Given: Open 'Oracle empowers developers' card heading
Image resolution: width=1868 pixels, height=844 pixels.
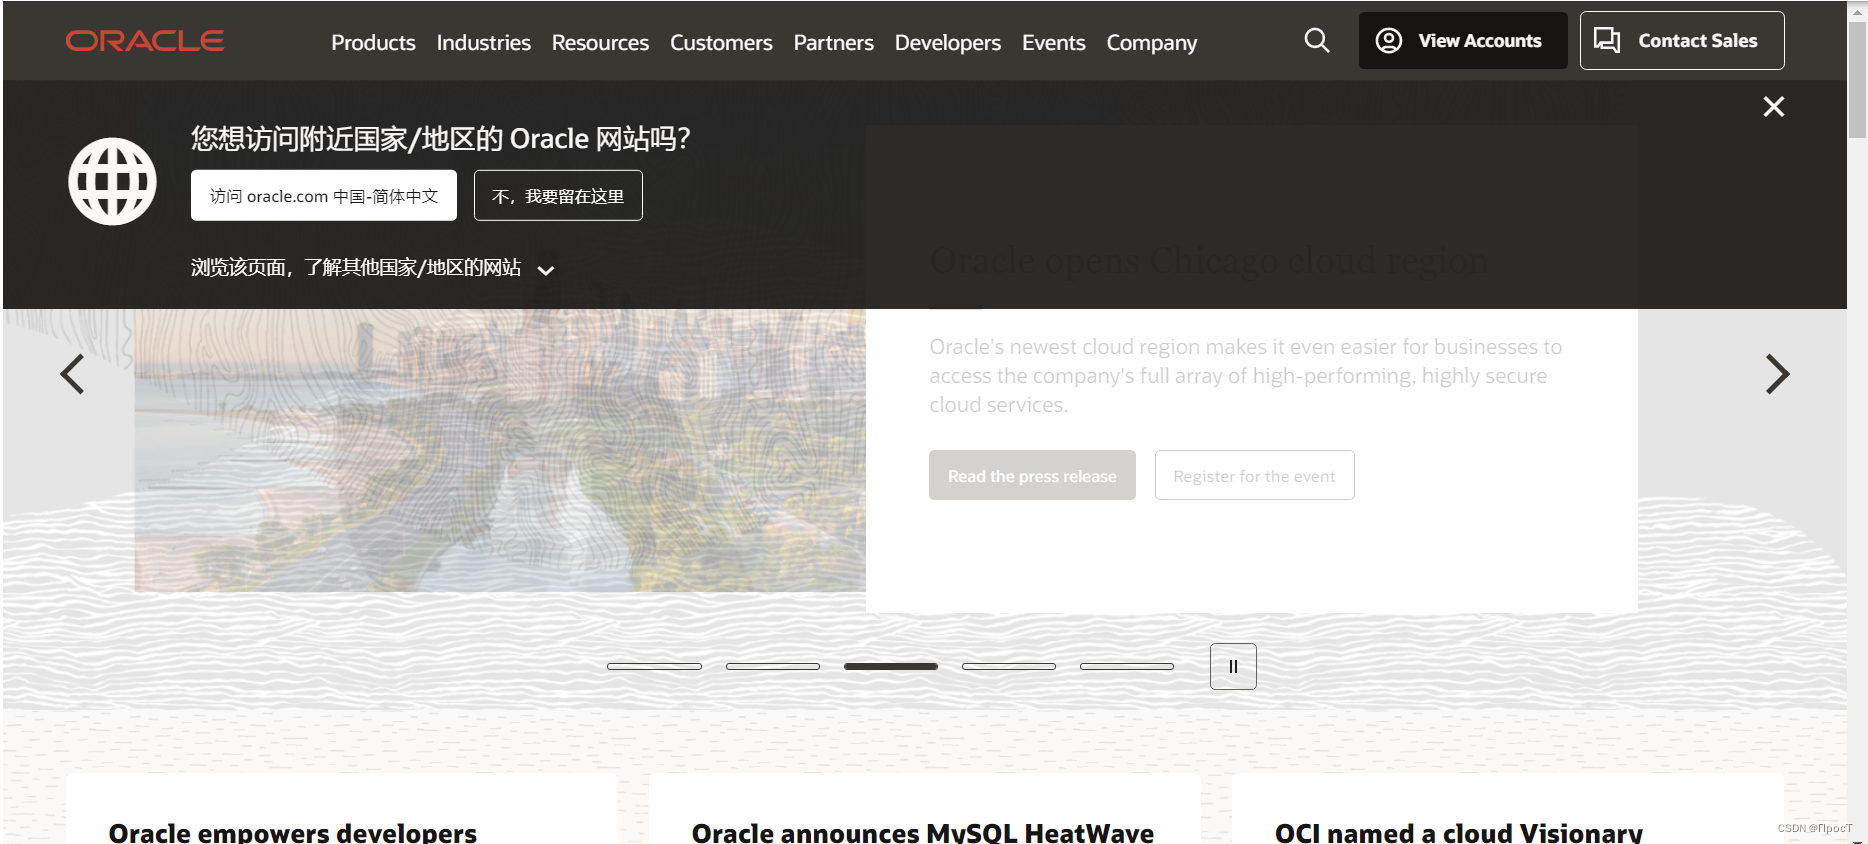Looking at the screenshot, I should click(292, 832).
